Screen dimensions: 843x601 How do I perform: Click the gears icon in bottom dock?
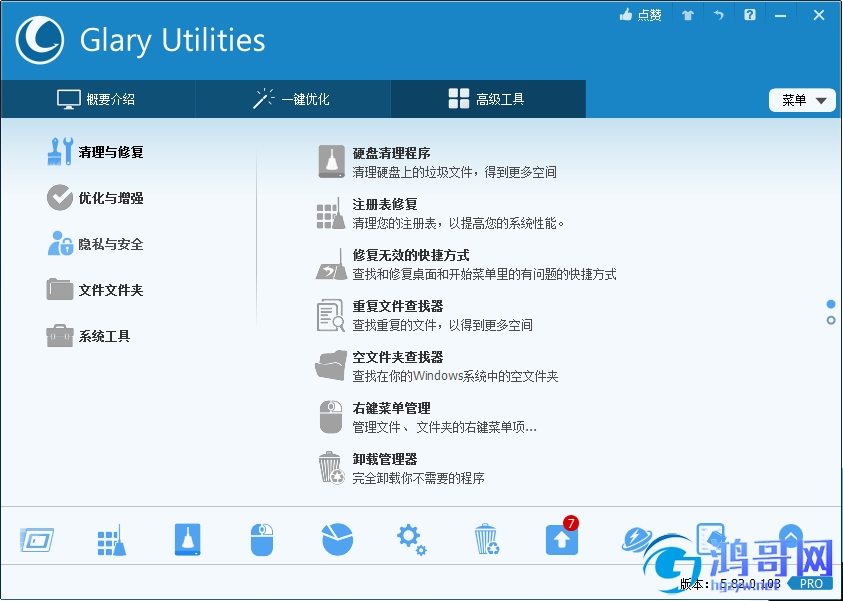click(411, 540)
